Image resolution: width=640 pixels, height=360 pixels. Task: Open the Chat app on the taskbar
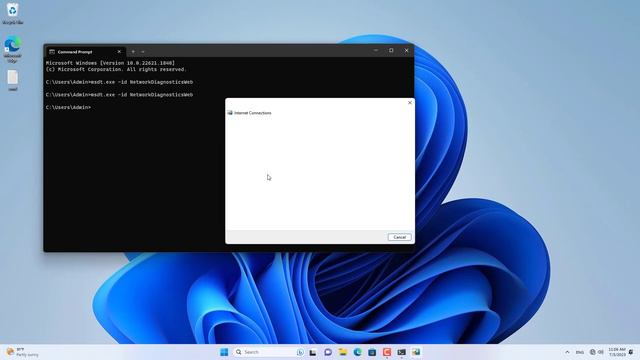click(x=328, y=352)
